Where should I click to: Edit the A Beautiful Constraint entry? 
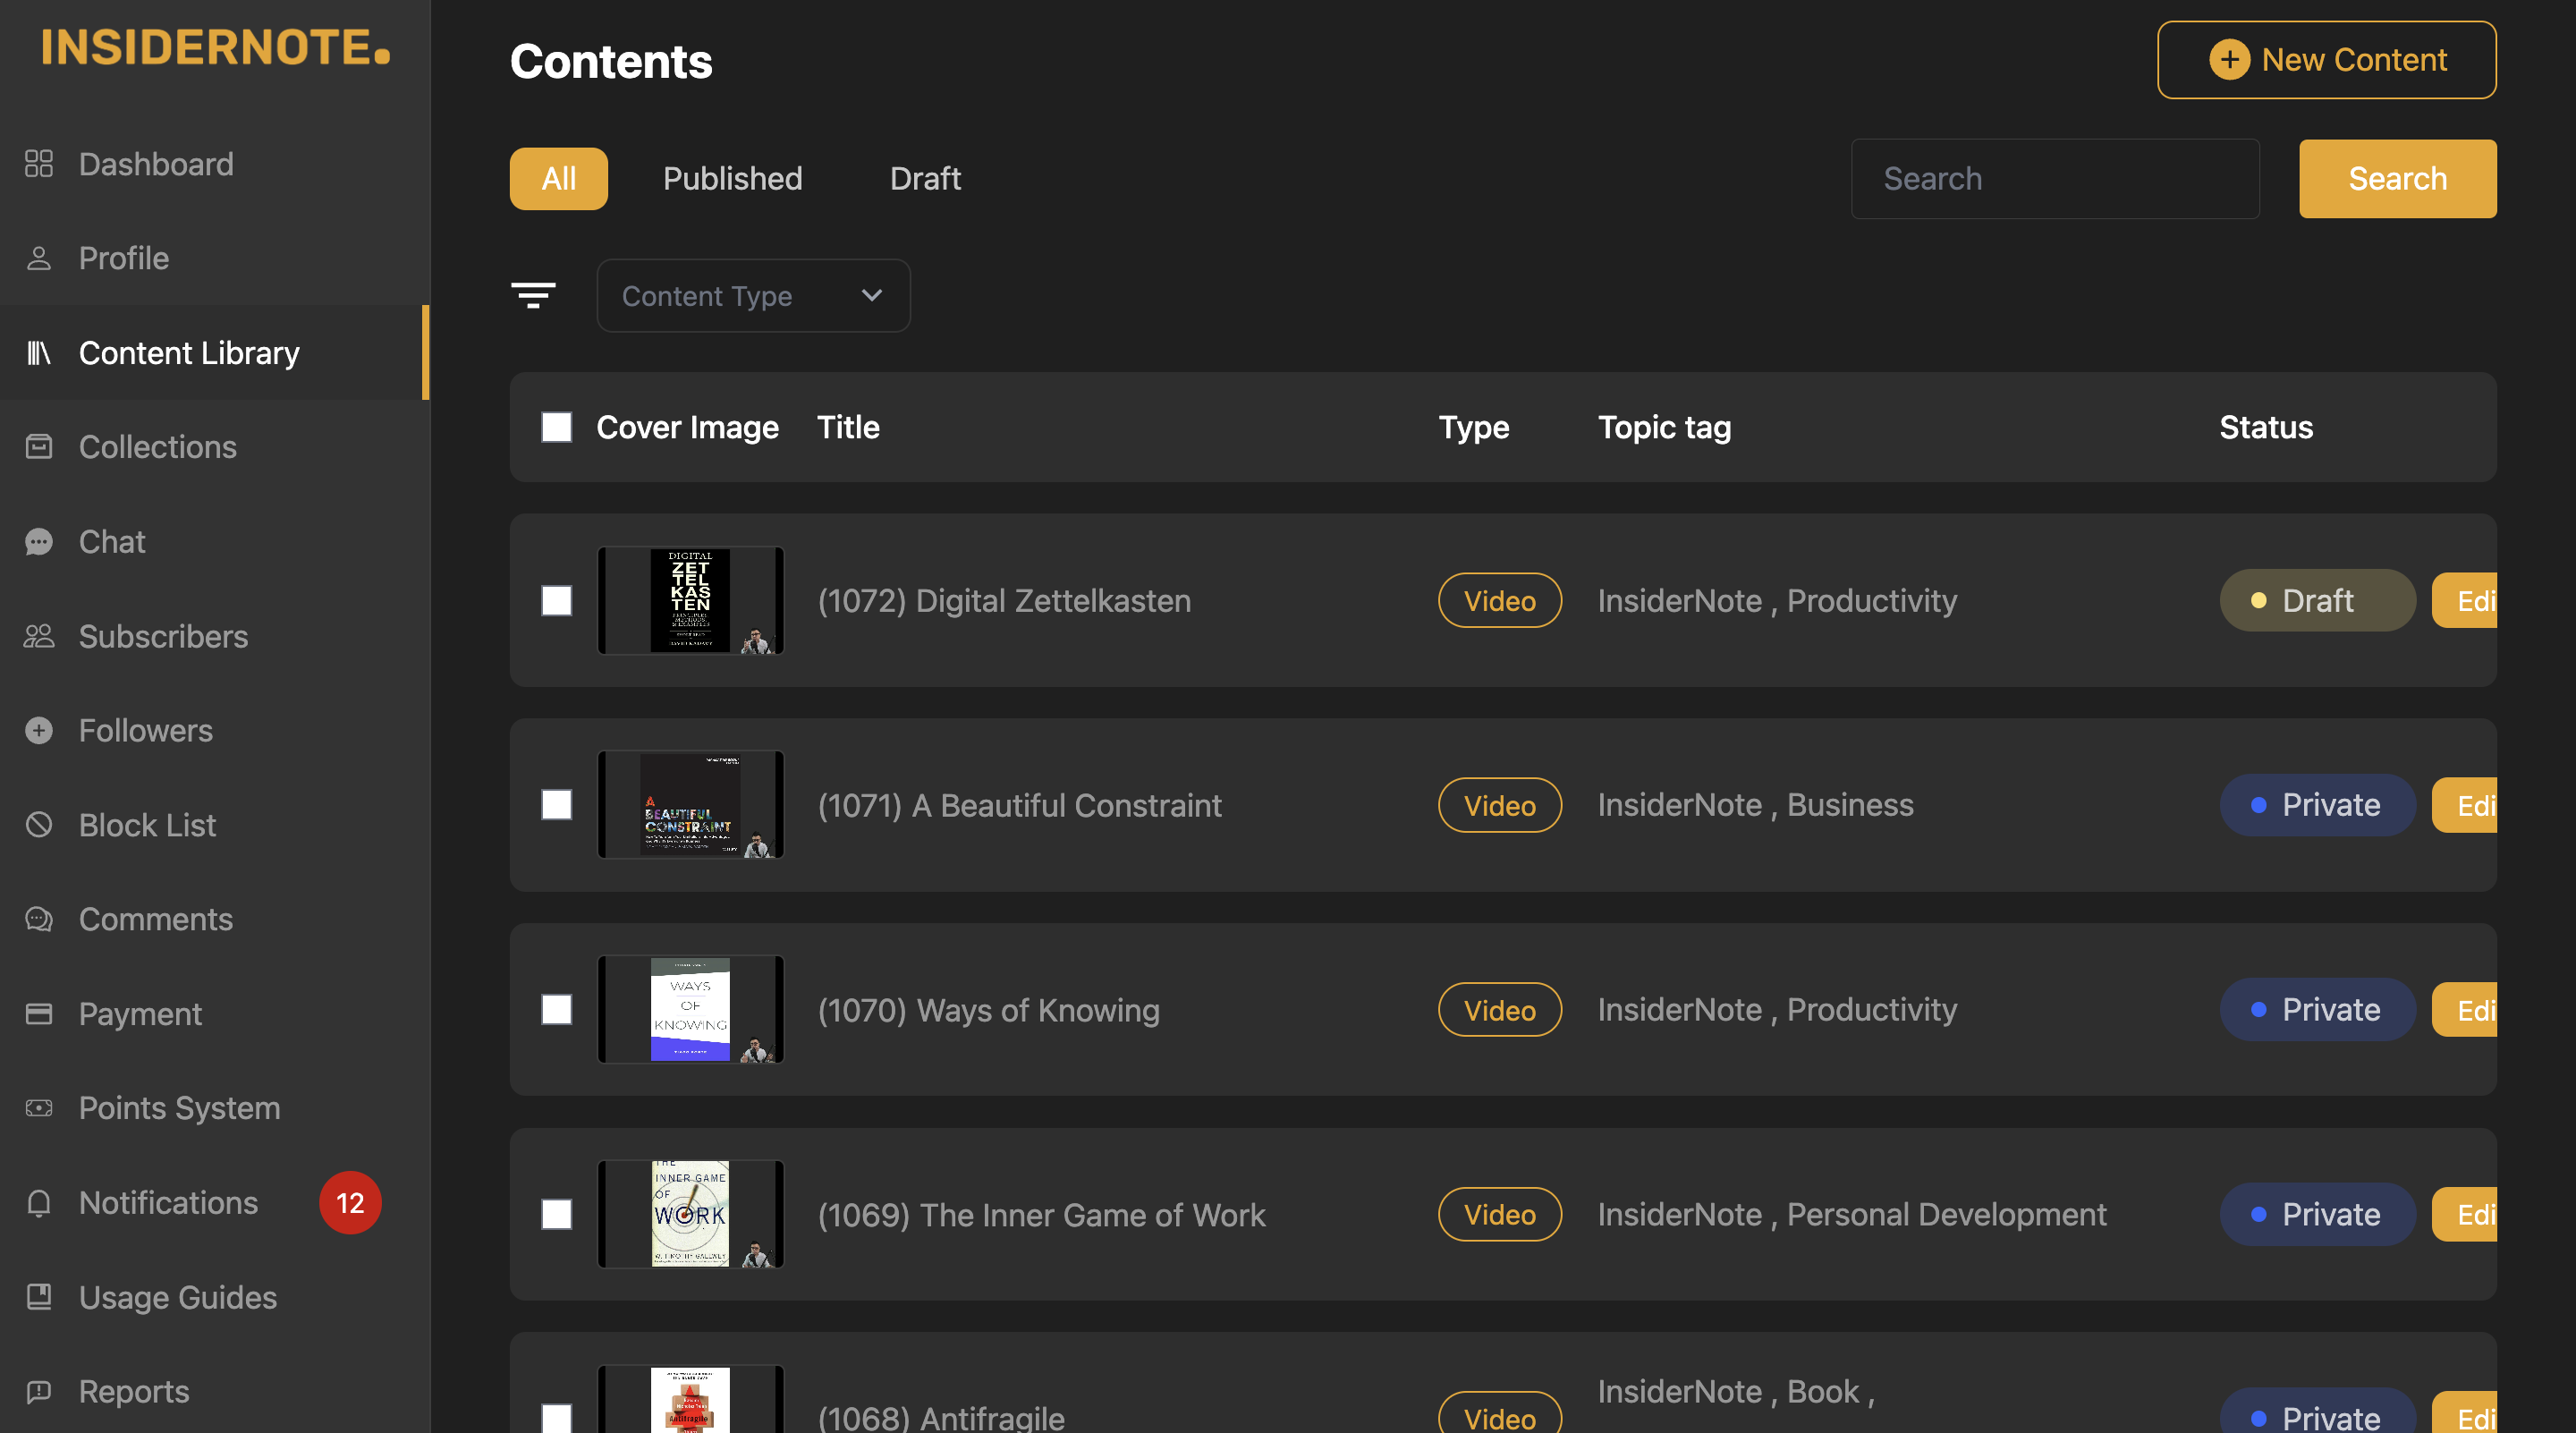point(2465,805)
